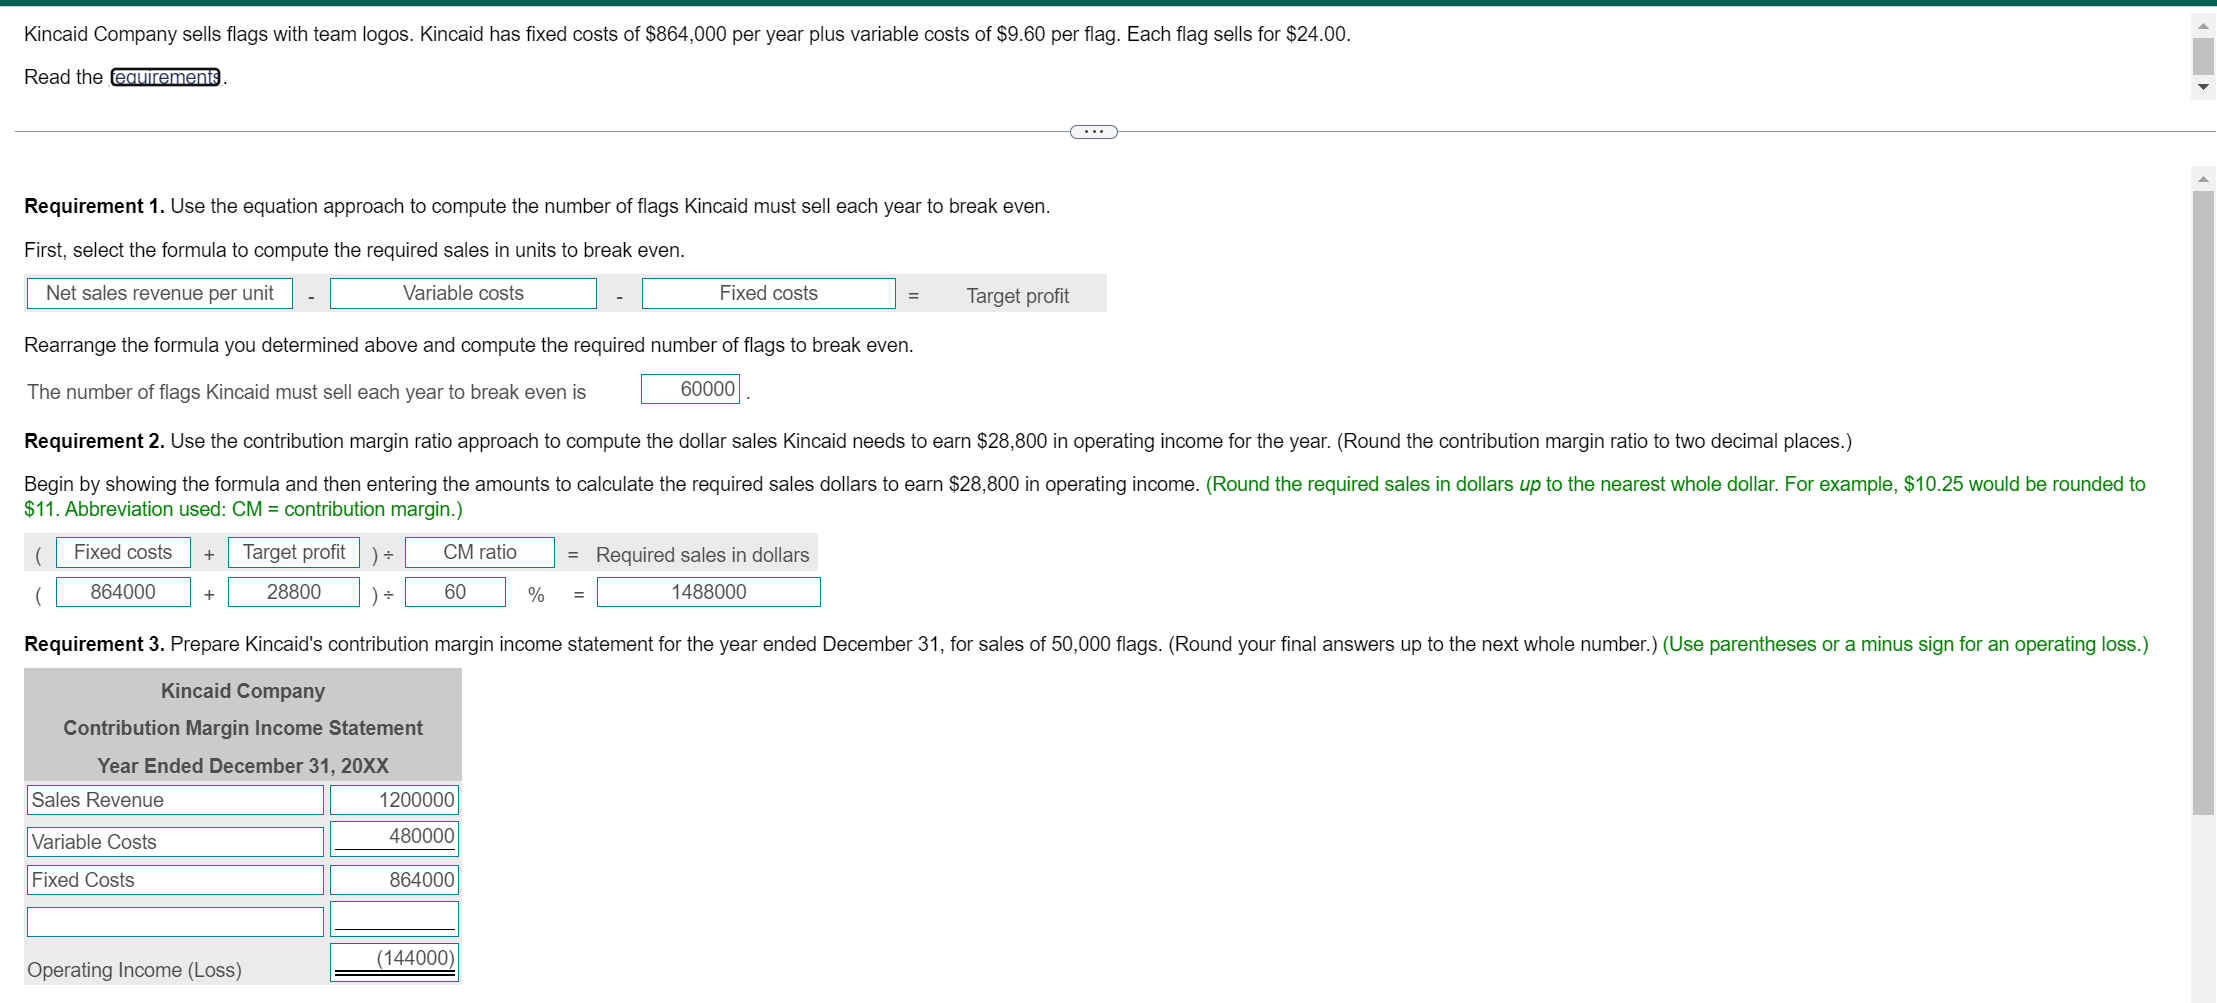2217x1003 pixels.
Task: Open the Sales Revenue row label dropdown
Action: (x=175, y=800)
